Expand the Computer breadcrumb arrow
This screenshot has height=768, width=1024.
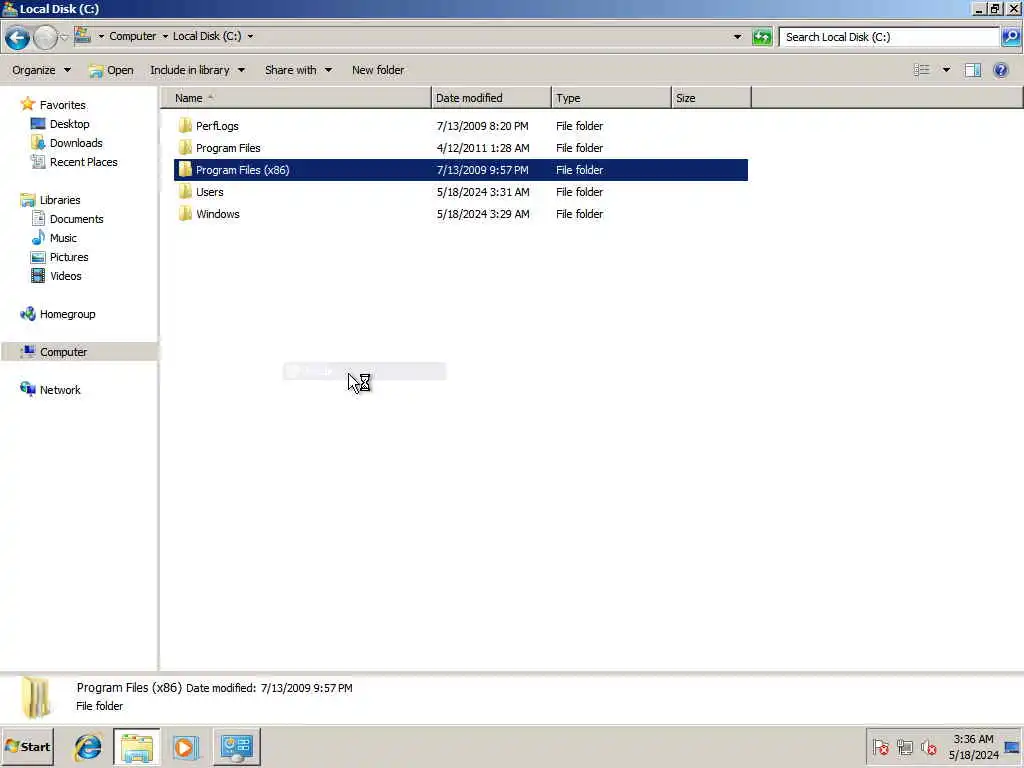[x=165, y=37]
